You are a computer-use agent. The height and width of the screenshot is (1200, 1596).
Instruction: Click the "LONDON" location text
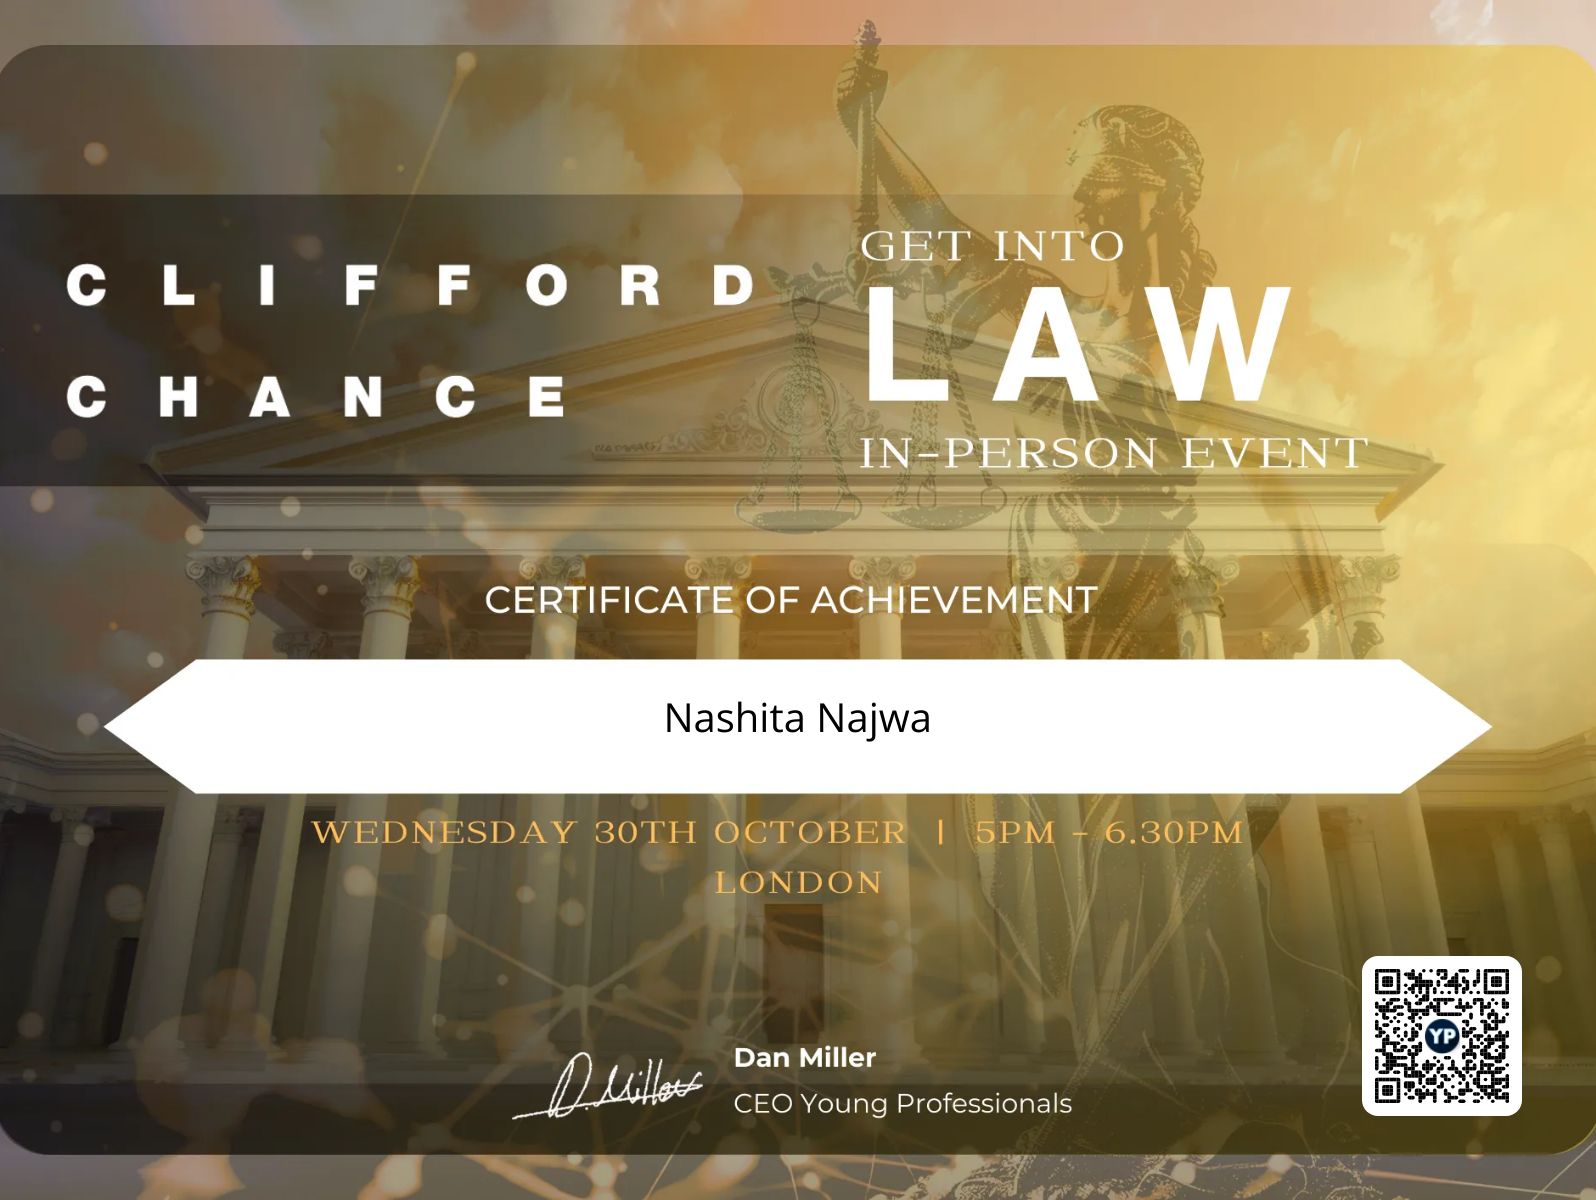[798, 883]
